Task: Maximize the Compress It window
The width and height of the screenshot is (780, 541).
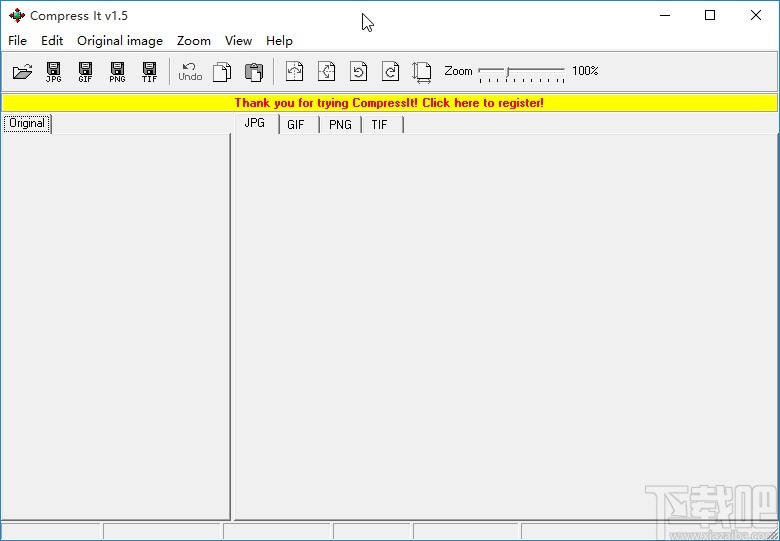Action: [710, 15]
